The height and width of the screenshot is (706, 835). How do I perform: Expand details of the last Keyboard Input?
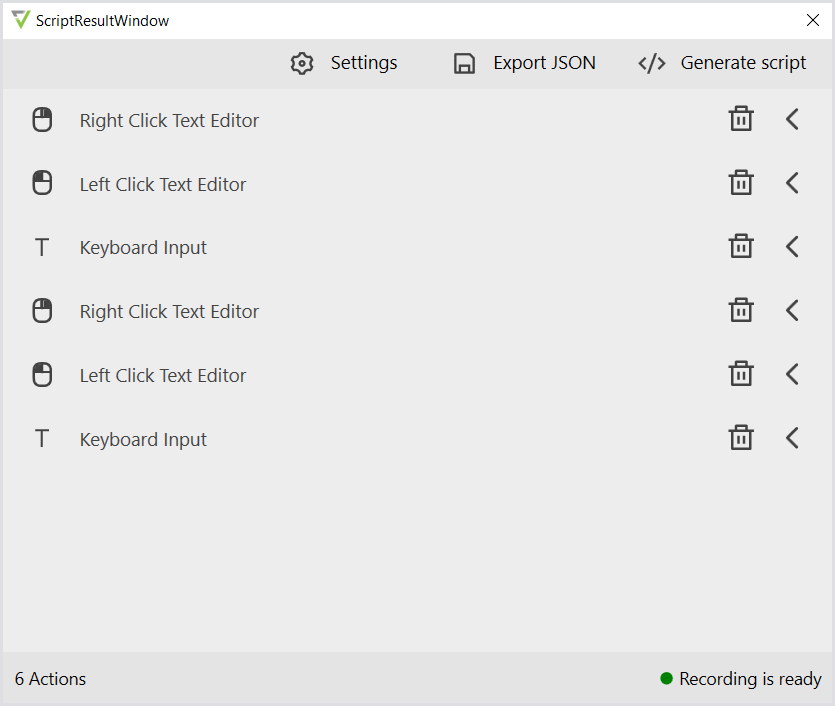point(792,439)
